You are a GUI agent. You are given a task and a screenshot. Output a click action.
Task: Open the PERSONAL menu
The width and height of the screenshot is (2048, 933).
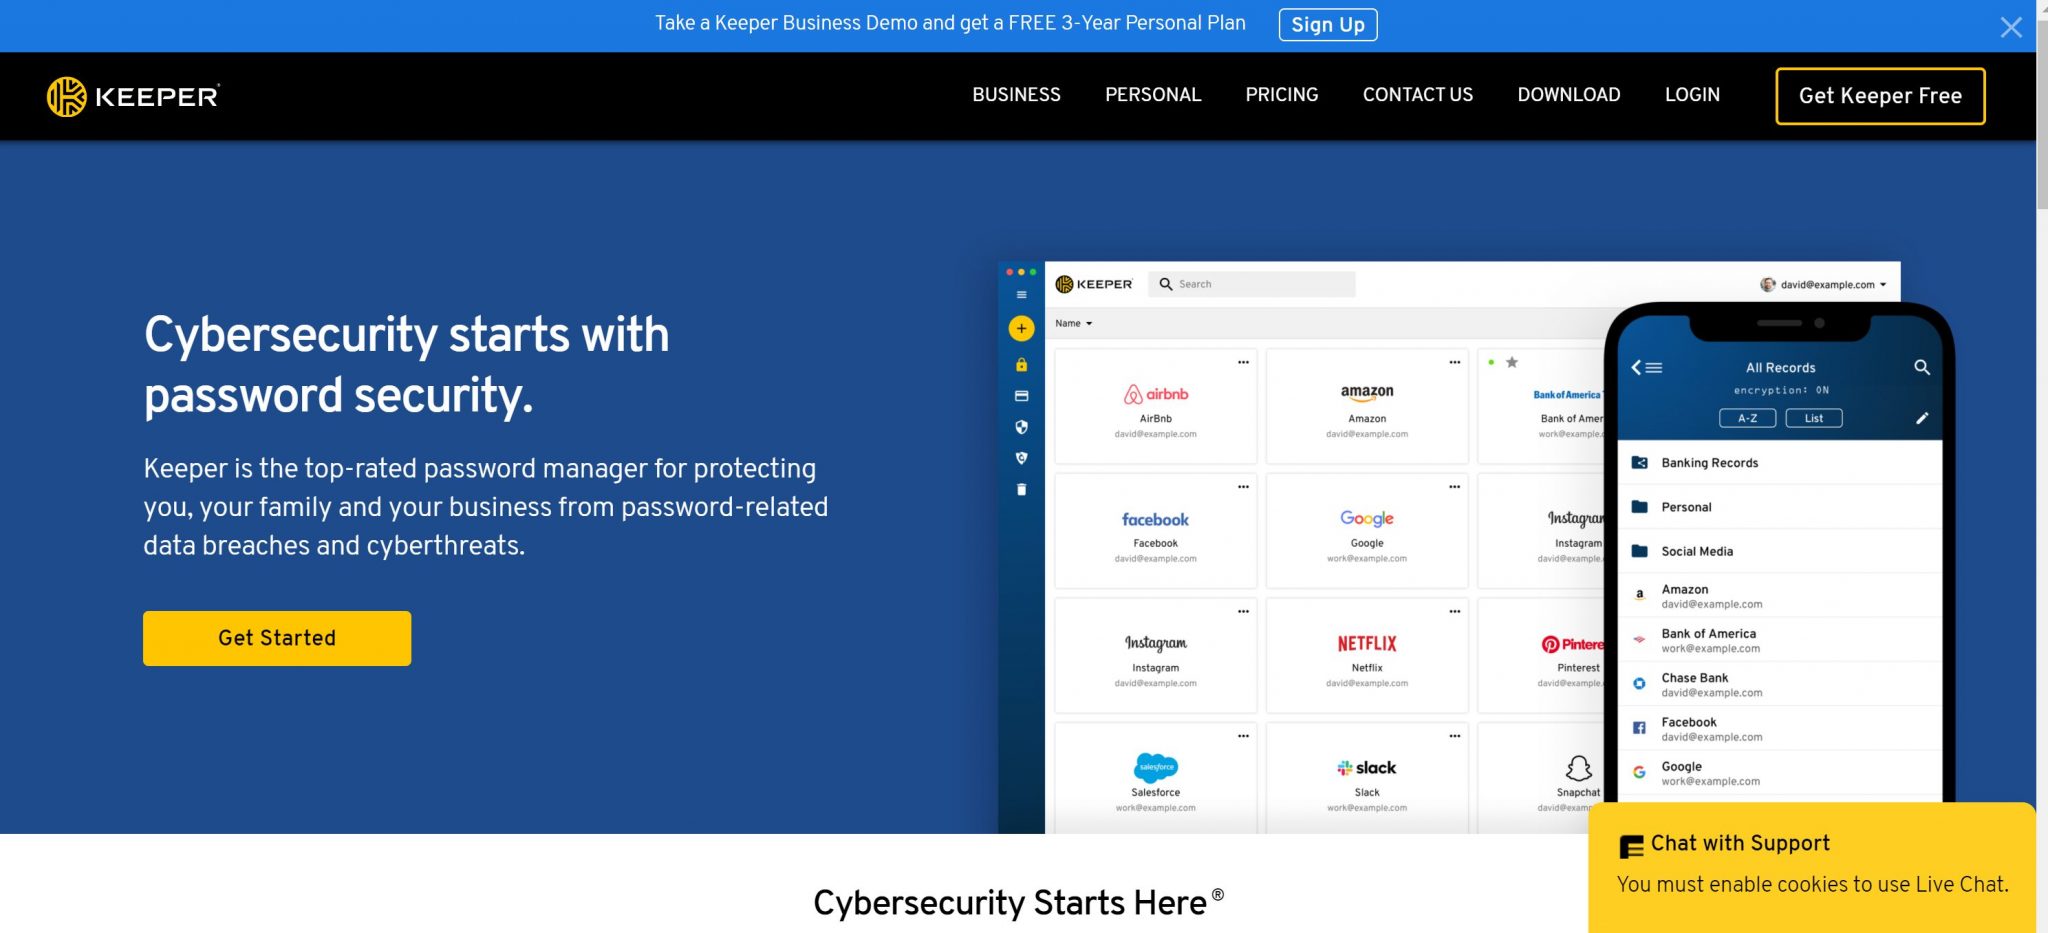(1153, 95)
